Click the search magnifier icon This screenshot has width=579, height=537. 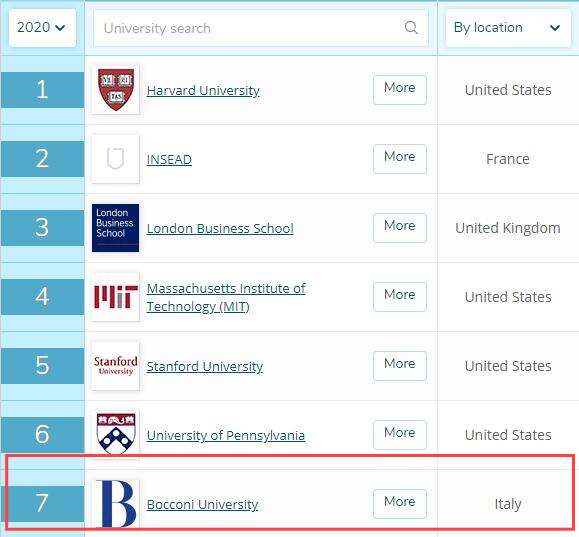coord(411,27)
